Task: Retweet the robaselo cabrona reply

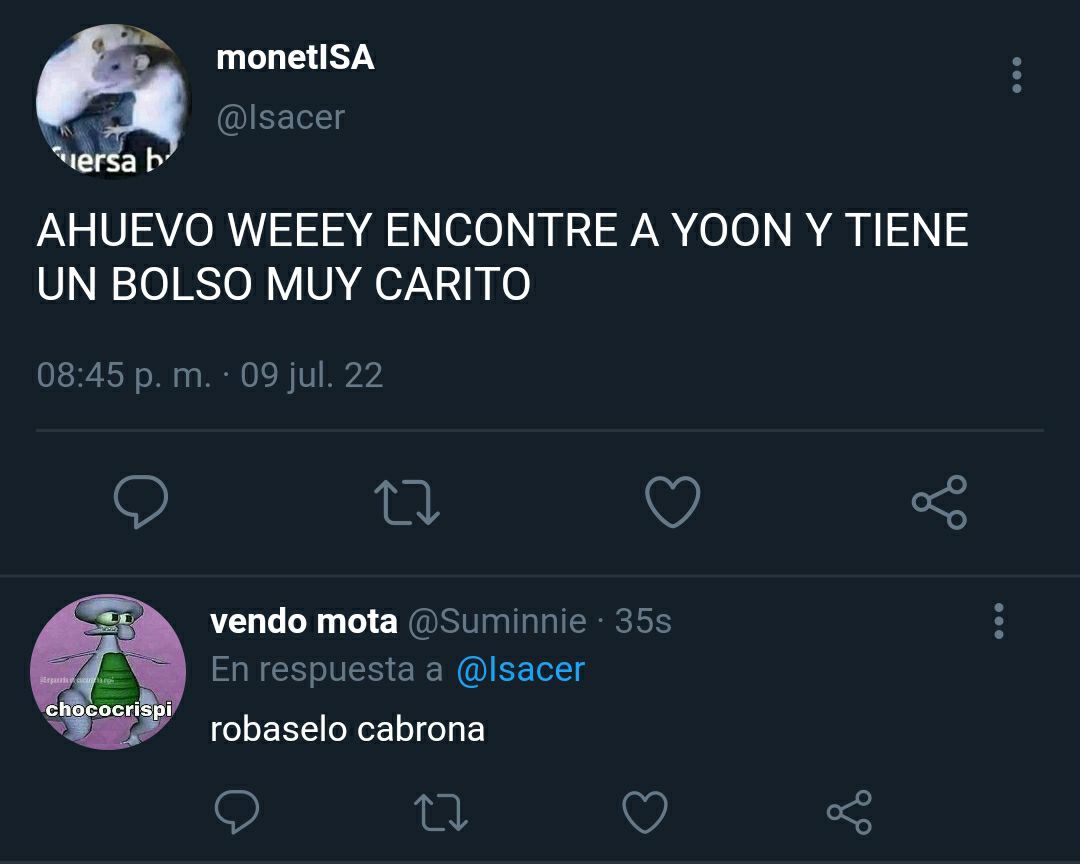Action: coord(441,812)
